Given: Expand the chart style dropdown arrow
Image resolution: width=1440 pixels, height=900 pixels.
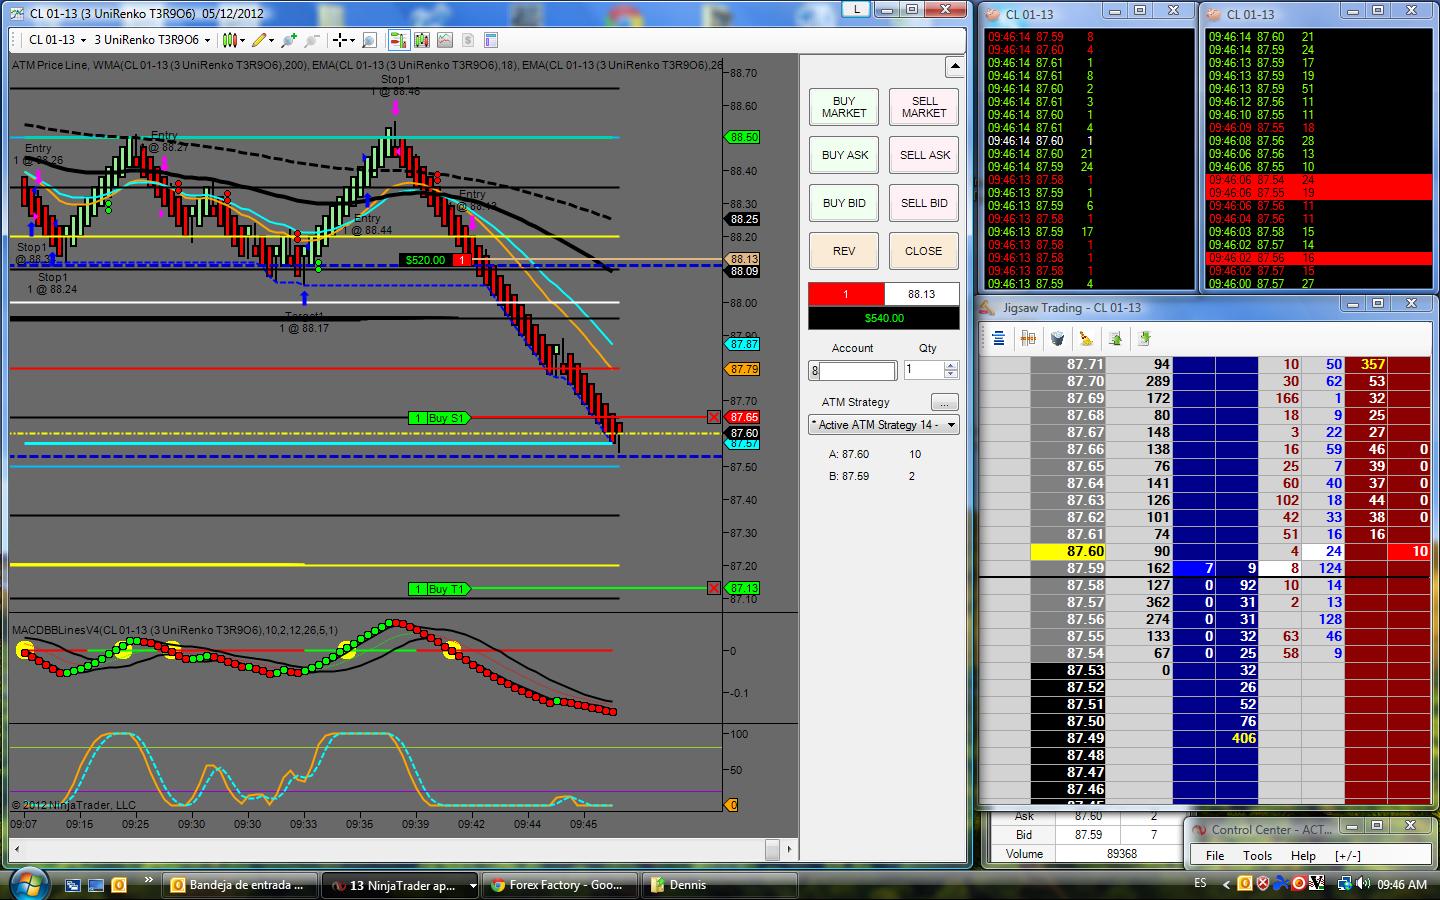Looking at the screenshot, I should [243, 40].
